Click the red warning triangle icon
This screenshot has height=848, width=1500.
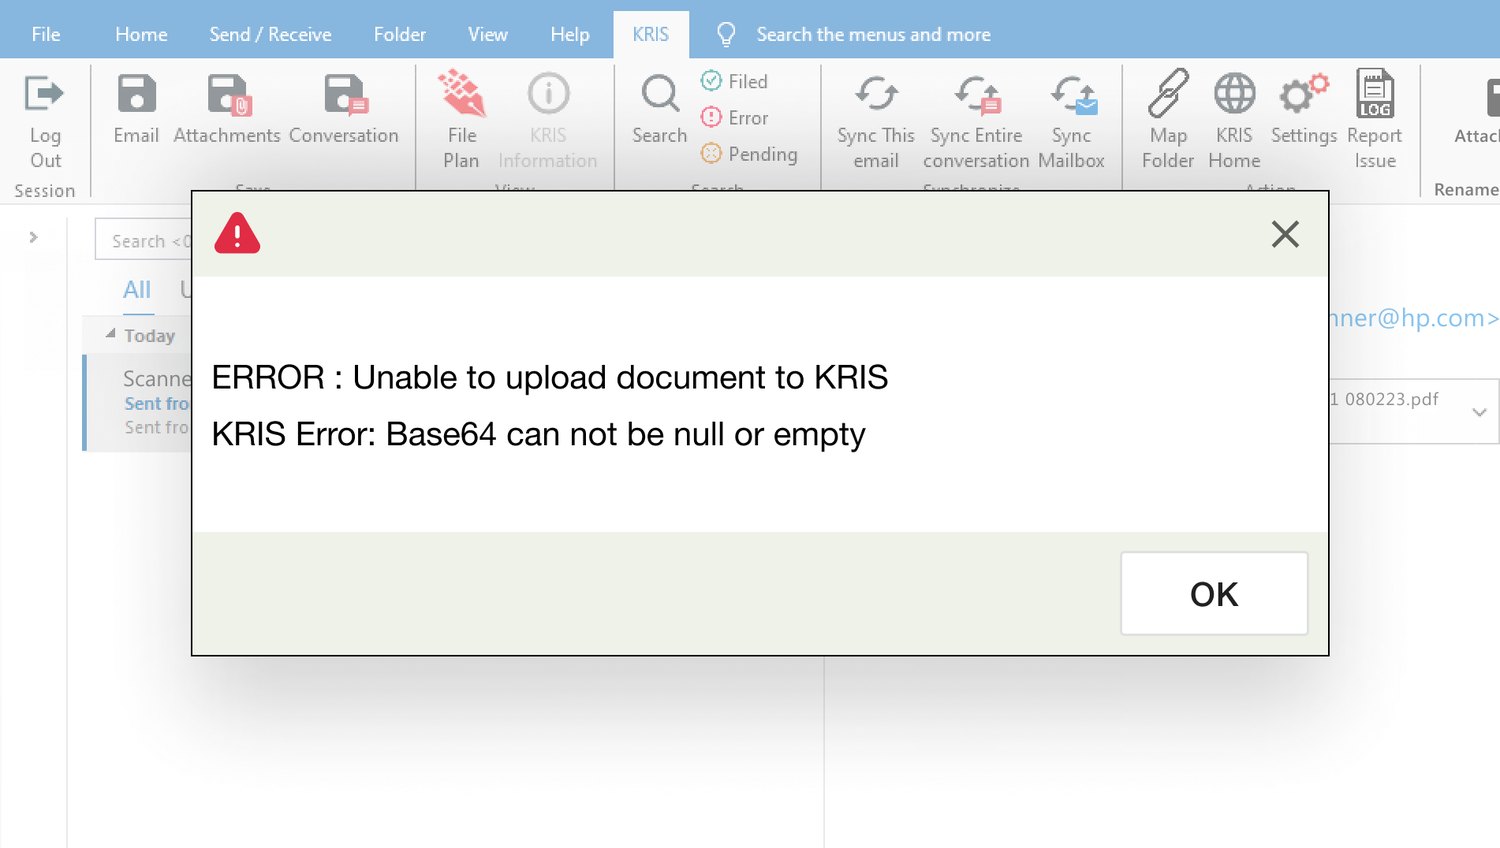pyautogui.click(x=237, y=234)
